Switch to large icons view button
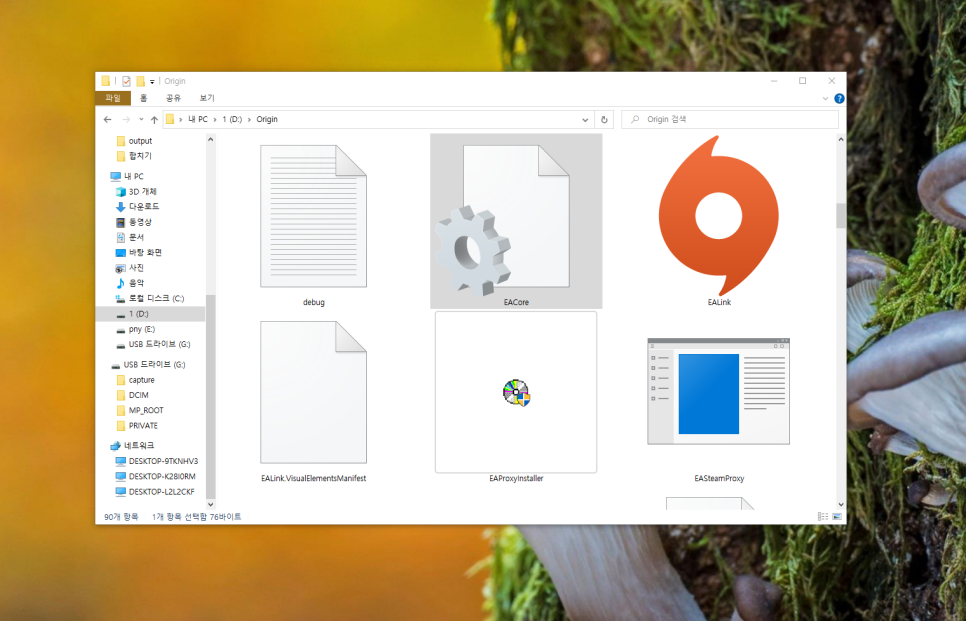Viewport: 966px width, 621px height. tap(837, 516)
